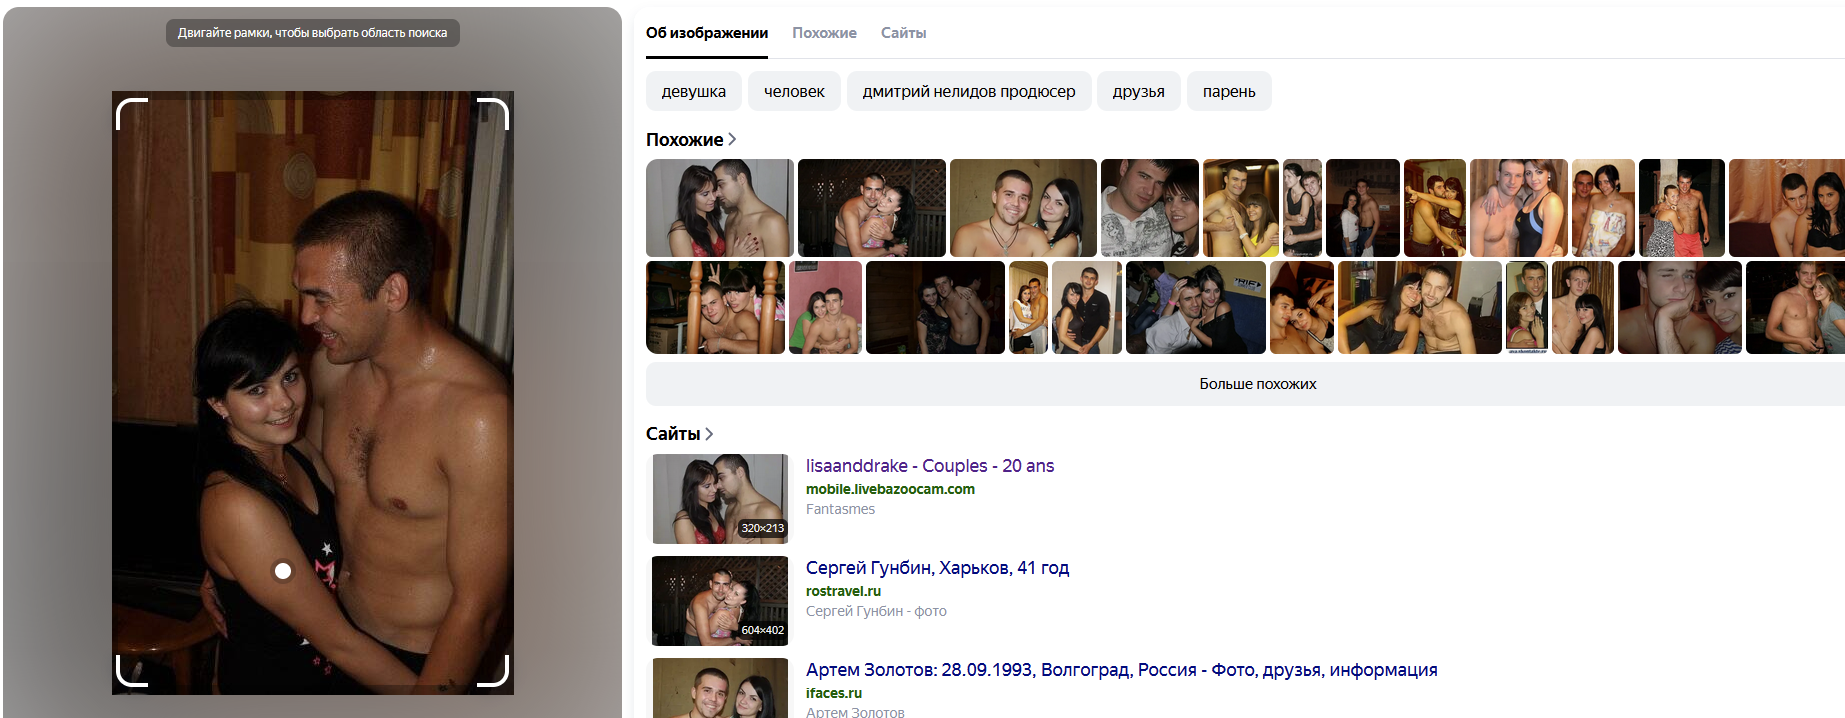Expand the «Похожие» section chevron
Viewport: 1845px width, 718px height.
pos(732,140)
